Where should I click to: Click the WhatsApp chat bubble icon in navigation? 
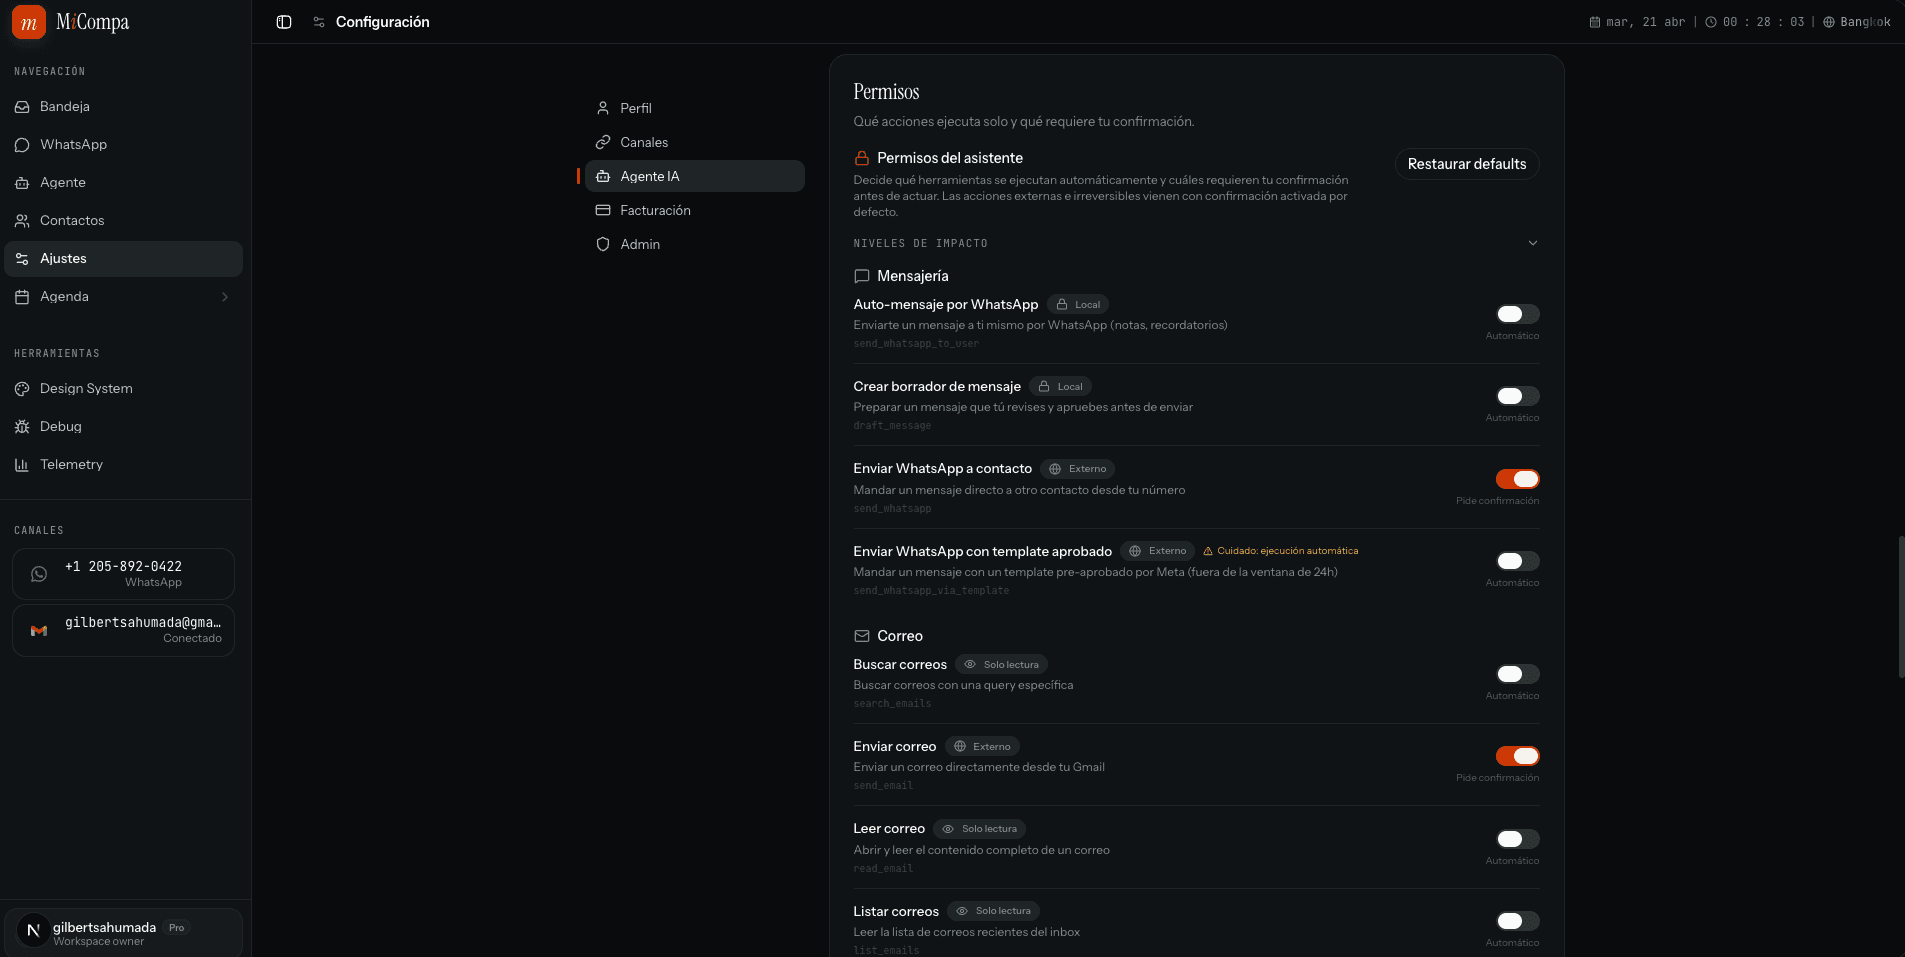(22, 145)
